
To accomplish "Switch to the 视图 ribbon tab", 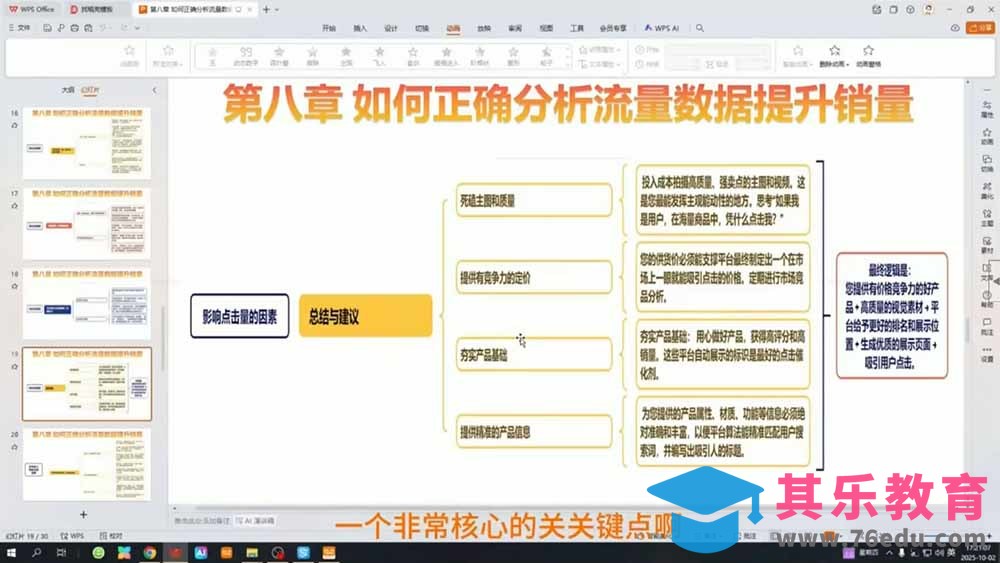I will pos(547,28).
